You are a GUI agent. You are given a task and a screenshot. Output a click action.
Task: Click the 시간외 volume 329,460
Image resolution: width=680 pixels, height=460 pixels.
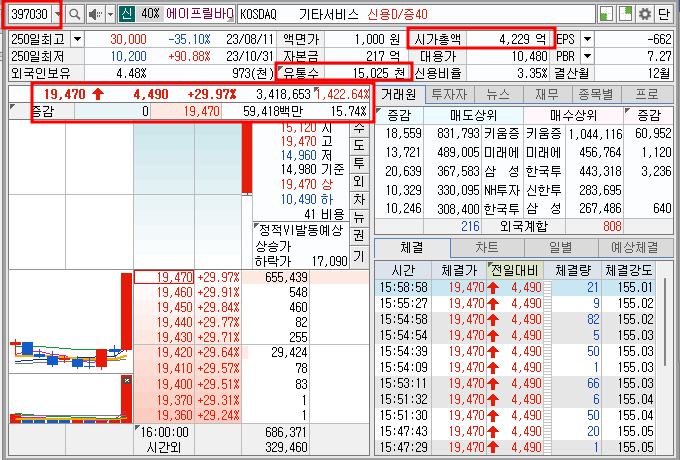[286, 447]
